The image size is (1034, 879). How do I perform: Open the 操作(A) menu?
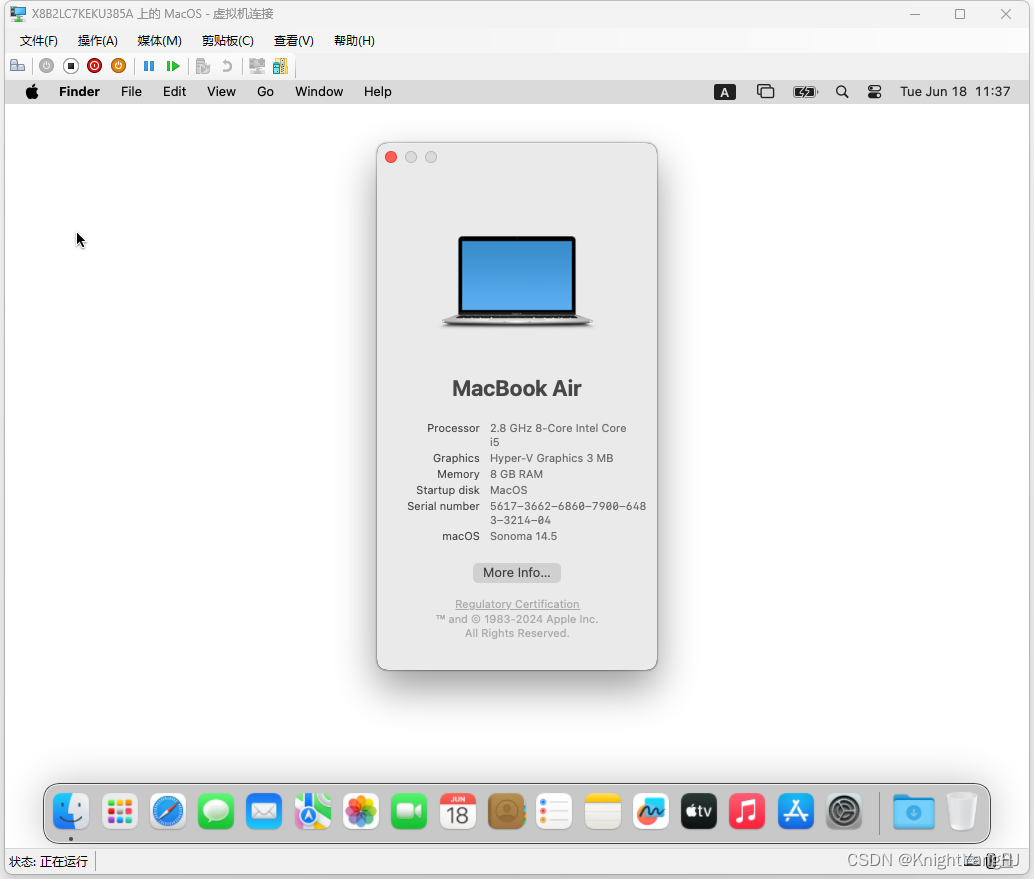(x=98, y=41)
